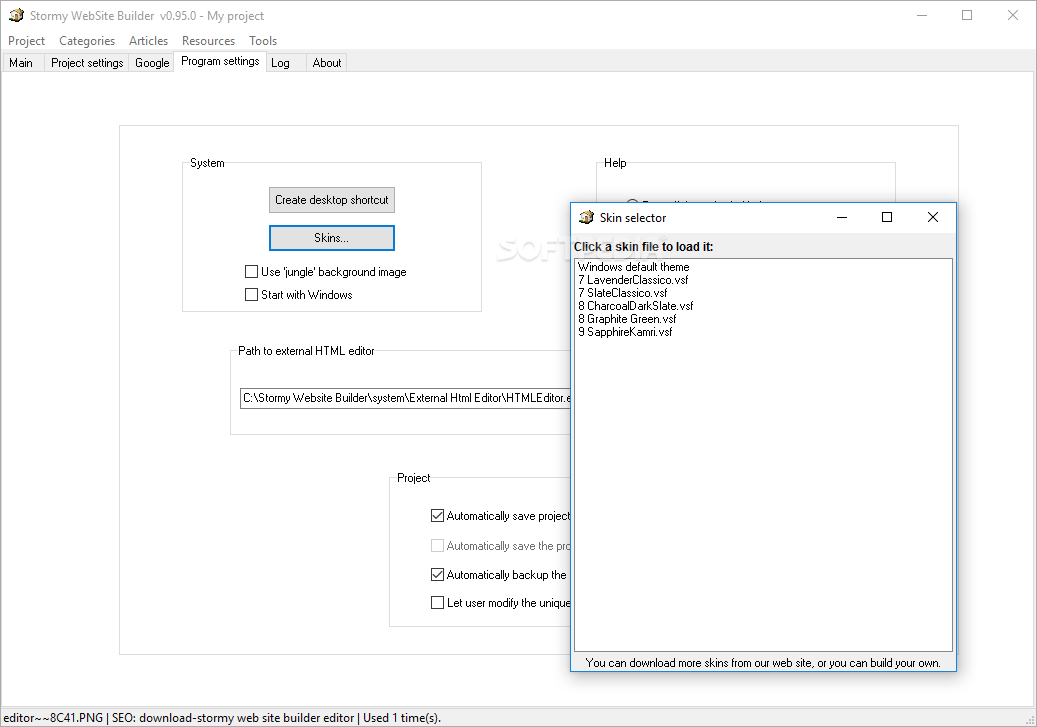Viewport: 1037px width, 727px height.
Task: Open the Tools menu
Action: pos(263,40)
